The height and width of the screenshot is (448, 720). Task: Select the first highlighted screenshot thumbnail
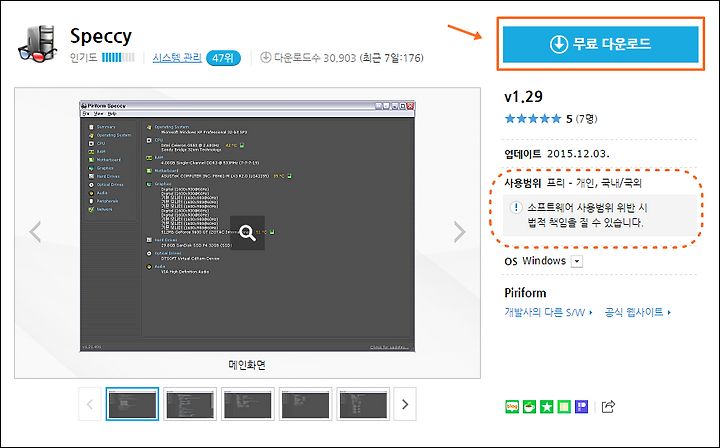tap(132, 404)
